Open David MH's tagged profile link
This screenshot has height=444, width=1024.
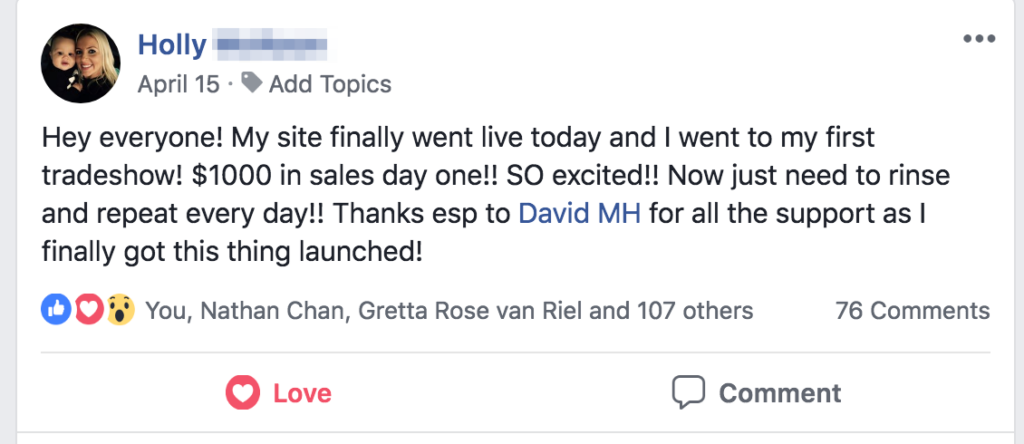coord(579,213)
